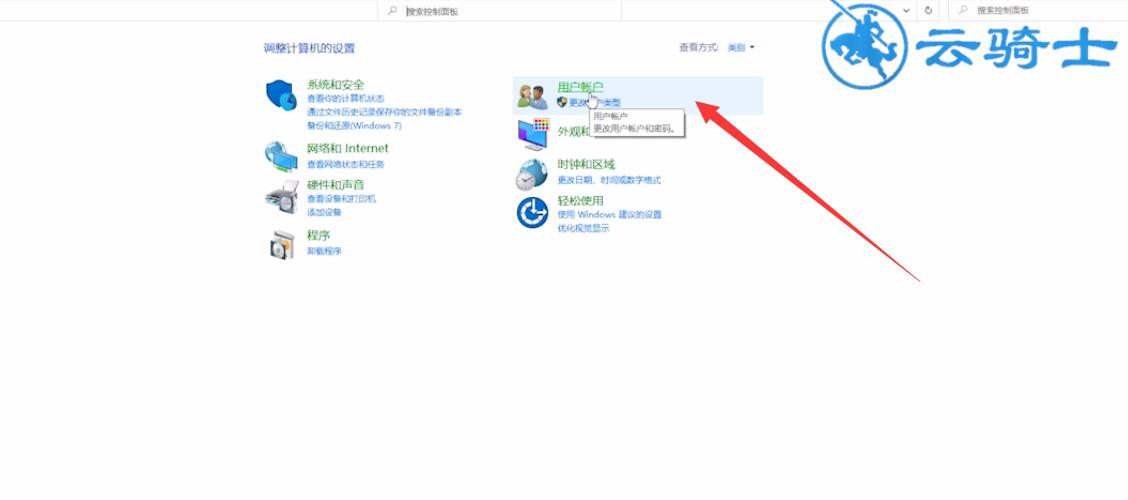This screenshot has height=500, width=1128.
Task: Open the 系统和安全 shield icon
Action: point(281,95)
